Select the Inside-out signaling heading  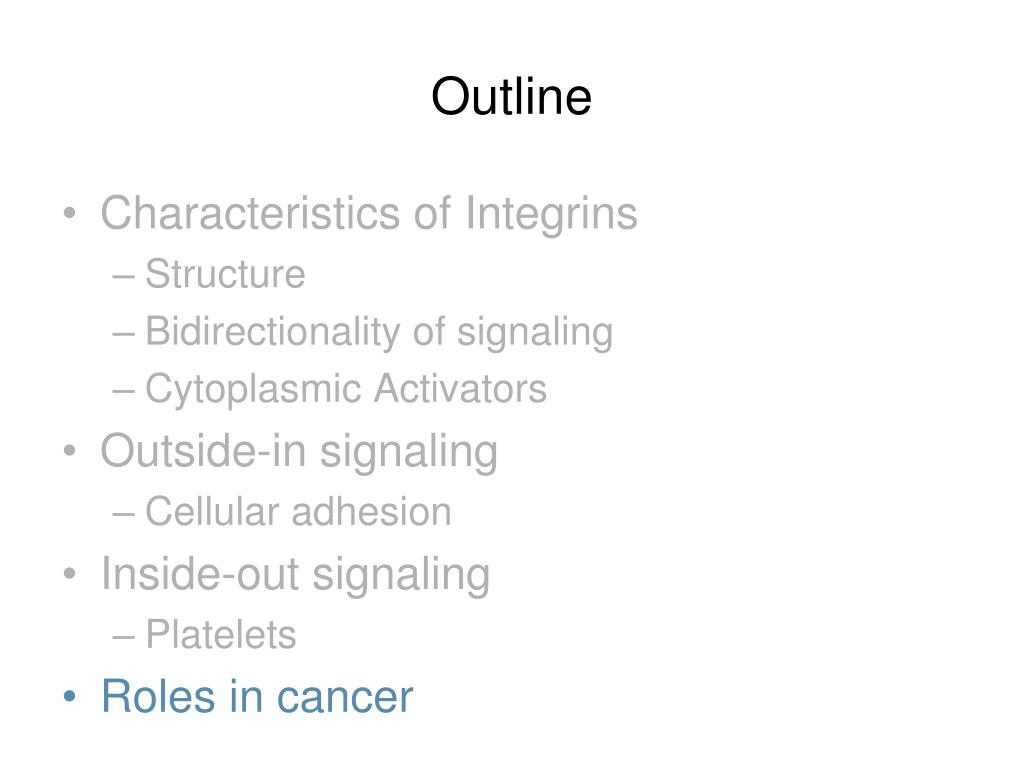click(295, 575)
